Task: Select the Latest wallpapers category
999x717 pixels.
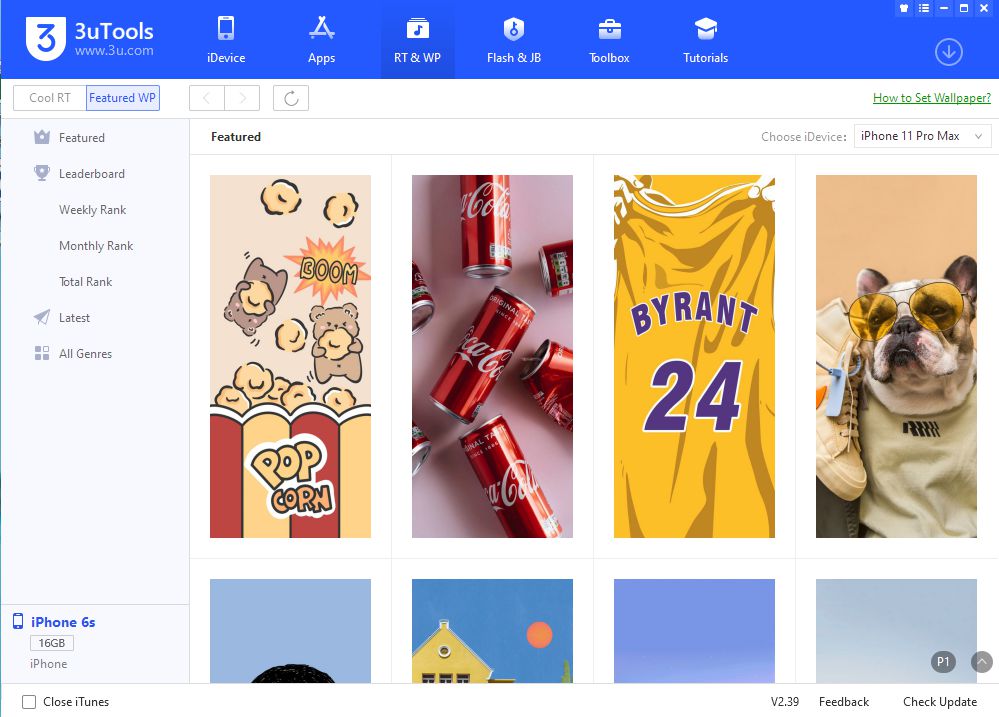Action: (75, 317)
